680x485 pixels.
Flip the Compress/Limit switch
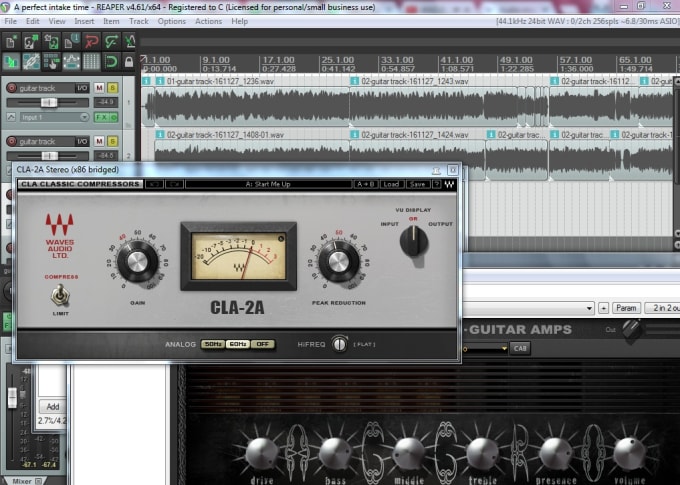pos(60,295)
